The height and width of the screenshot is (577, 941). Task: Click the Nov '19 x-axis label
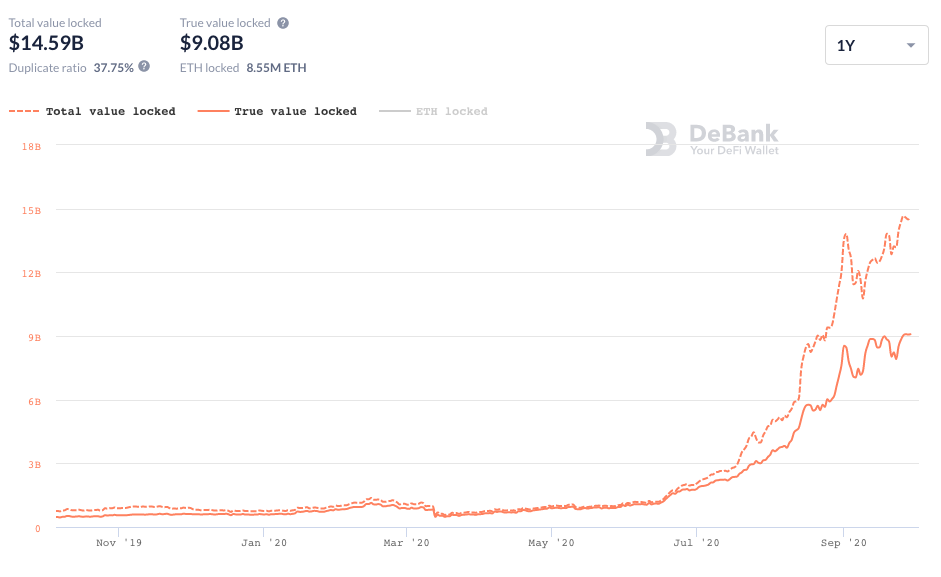119,543
